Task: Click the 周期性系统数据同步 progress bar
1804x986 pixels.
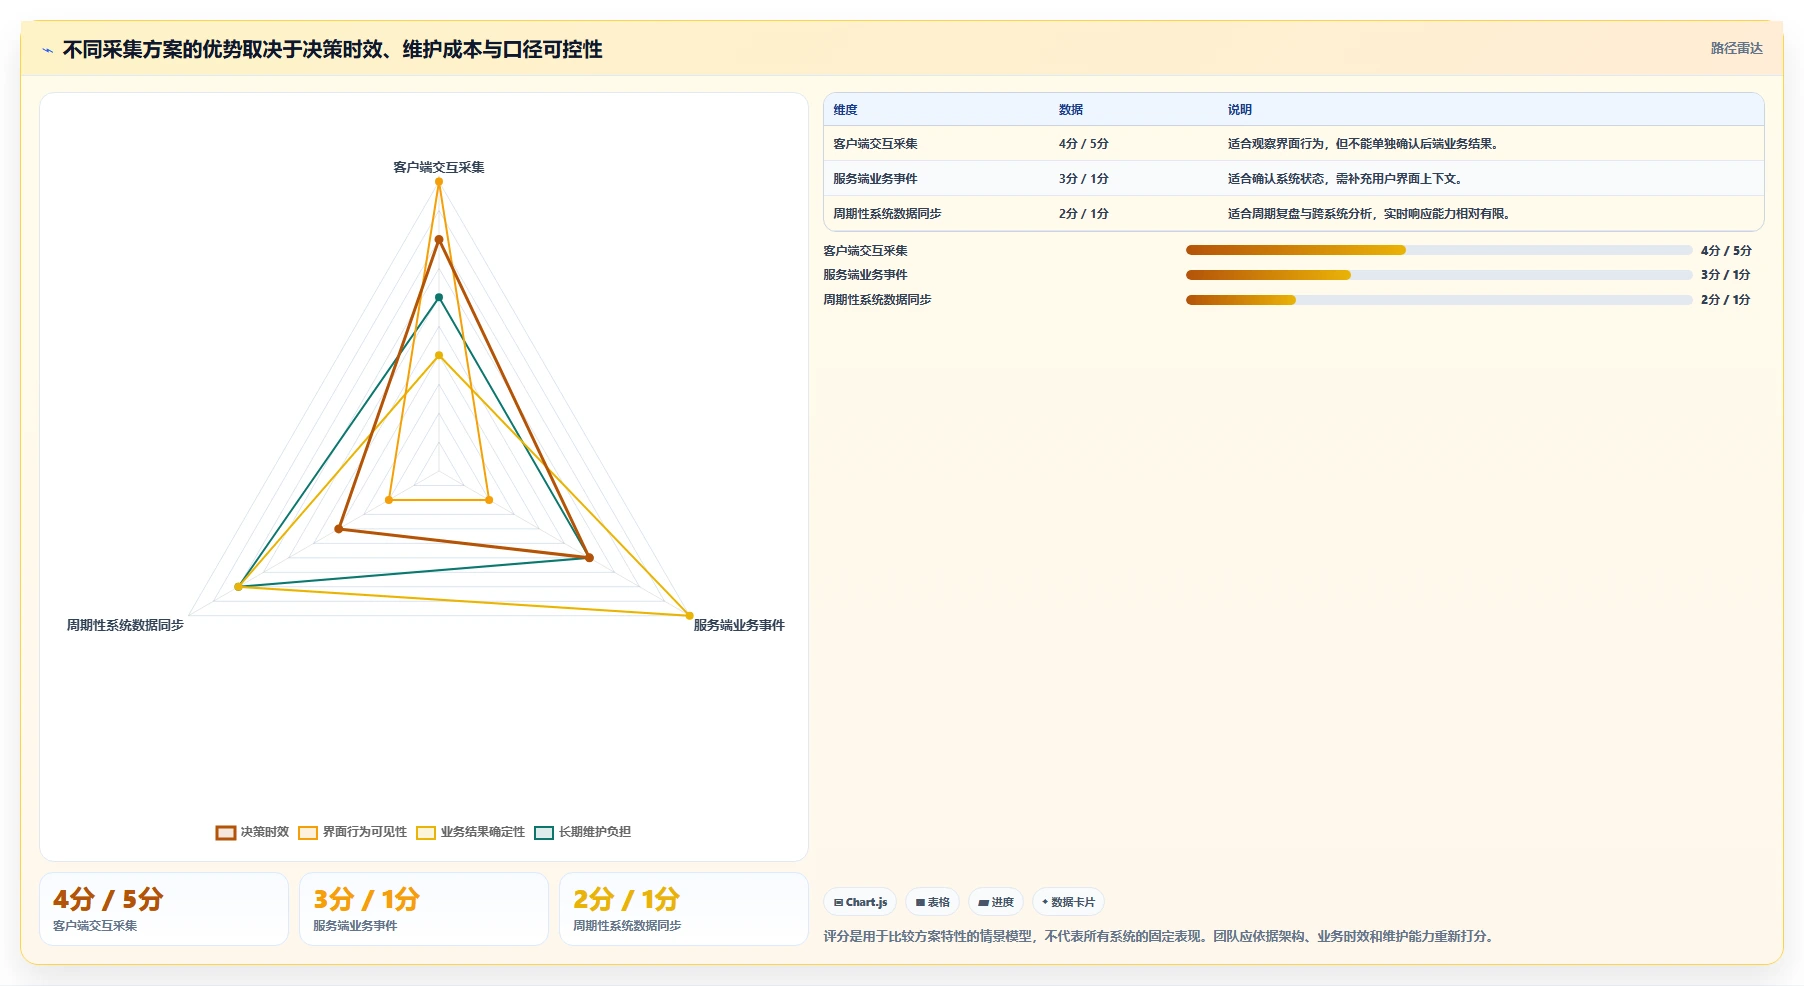Action: coord(1439,300)
